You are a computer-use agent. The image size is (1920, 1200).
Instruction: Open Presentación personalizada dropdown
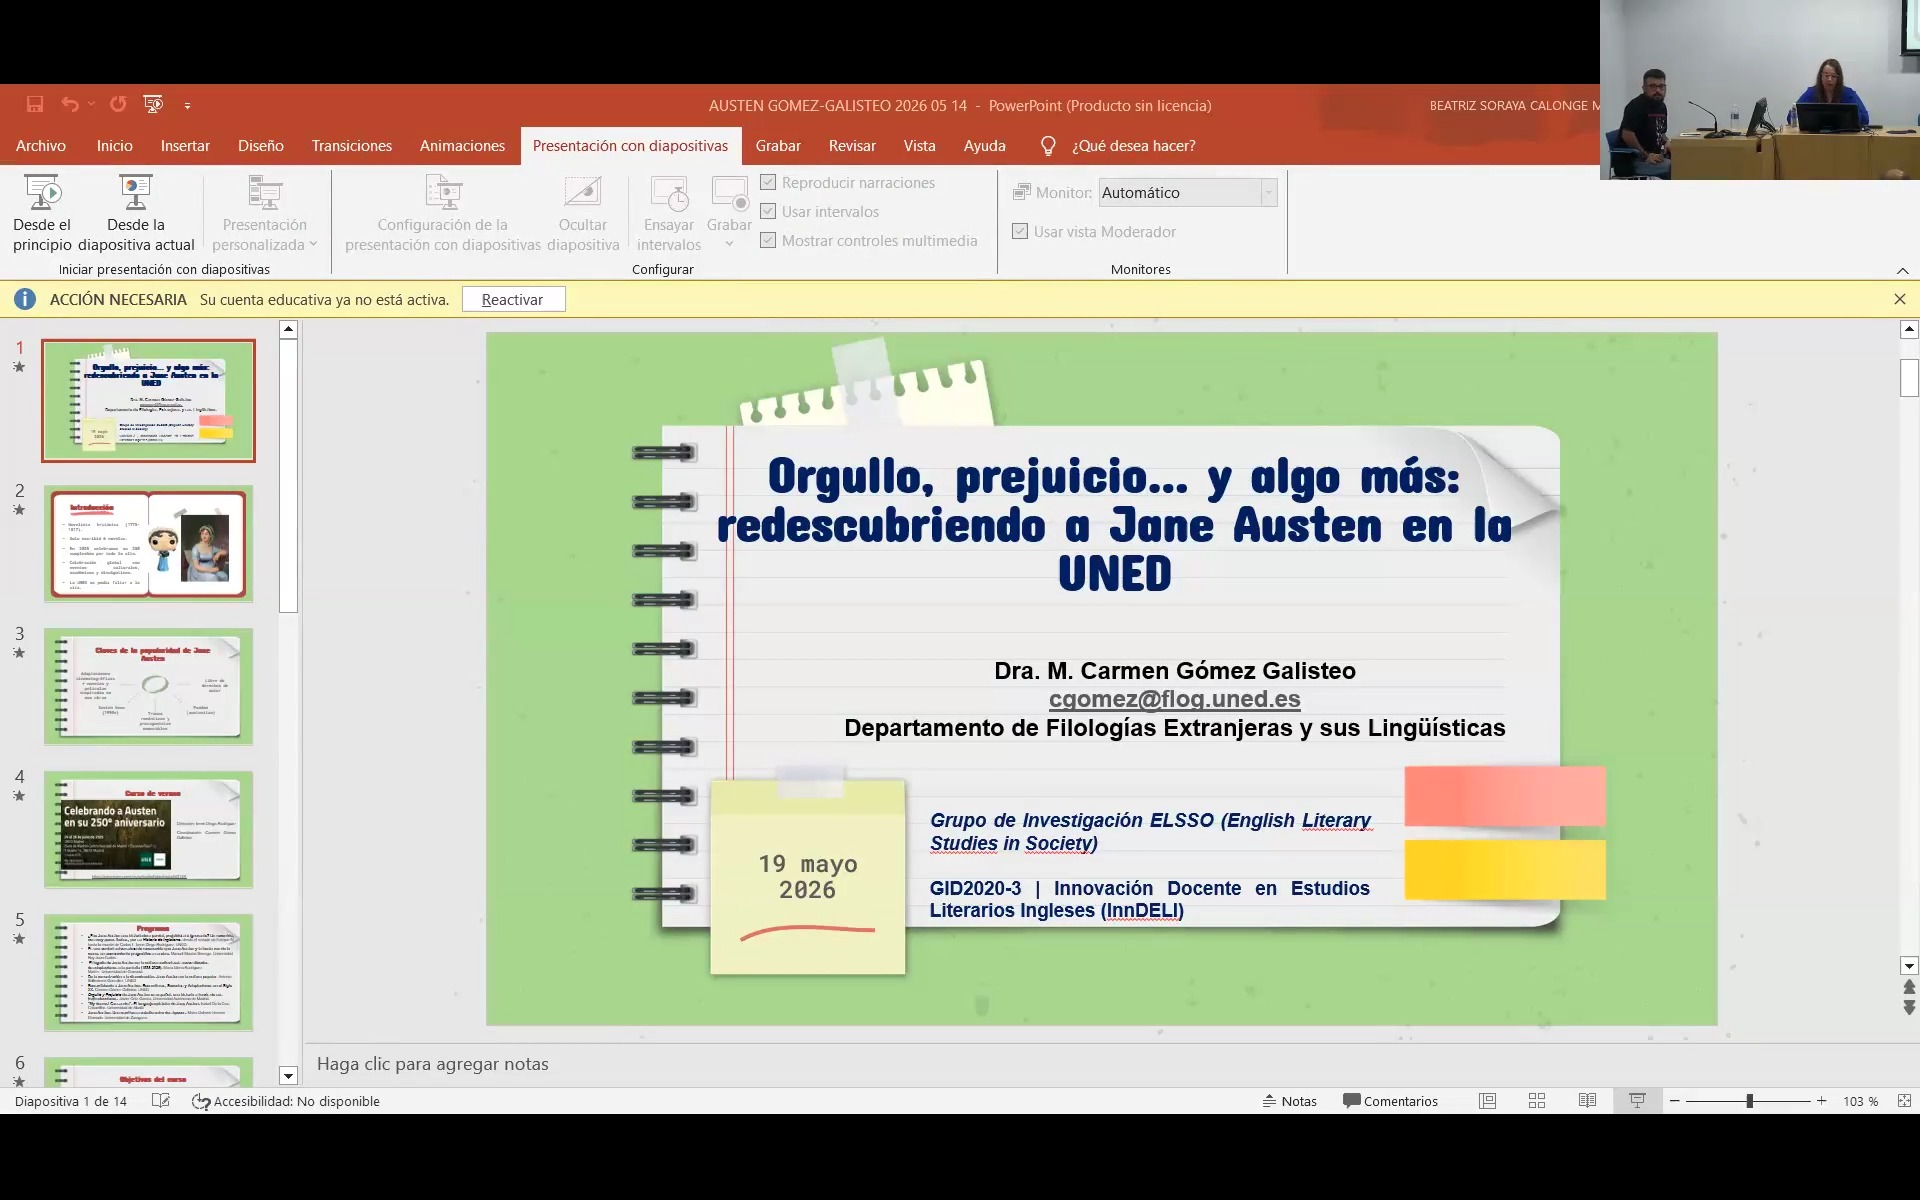click(265, 214)
